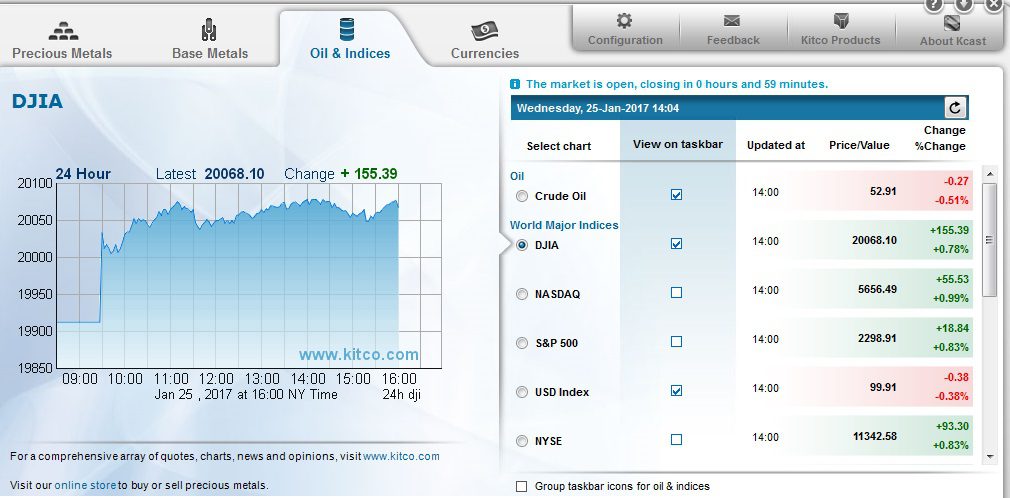
Task: Open the Kitco Products menu item
Action: (841, 30)
